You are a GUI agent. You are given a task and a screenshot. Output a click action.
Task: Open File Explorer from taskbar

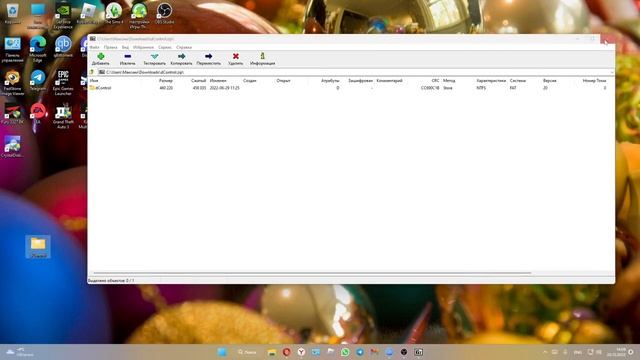(x=272, y=352)
